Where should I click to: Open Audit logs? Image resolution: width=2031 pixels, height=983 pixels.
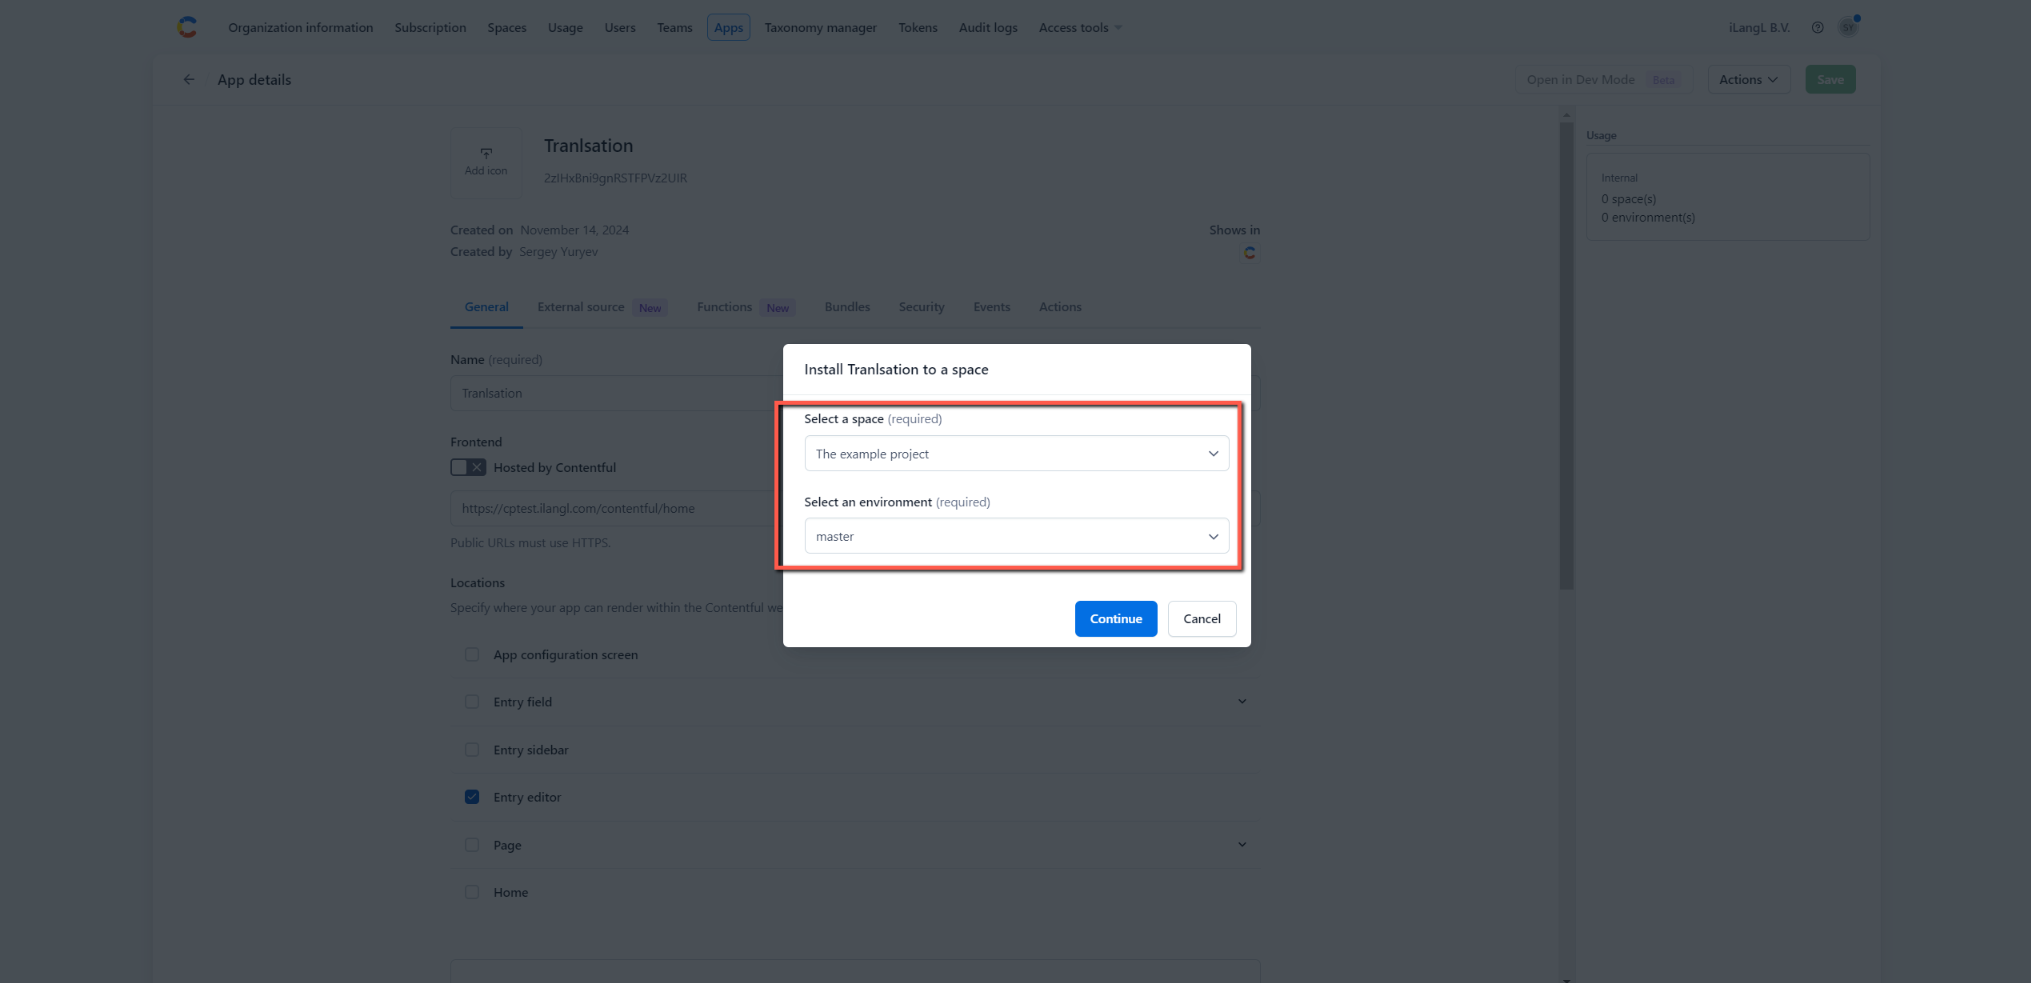click(988, 28)
